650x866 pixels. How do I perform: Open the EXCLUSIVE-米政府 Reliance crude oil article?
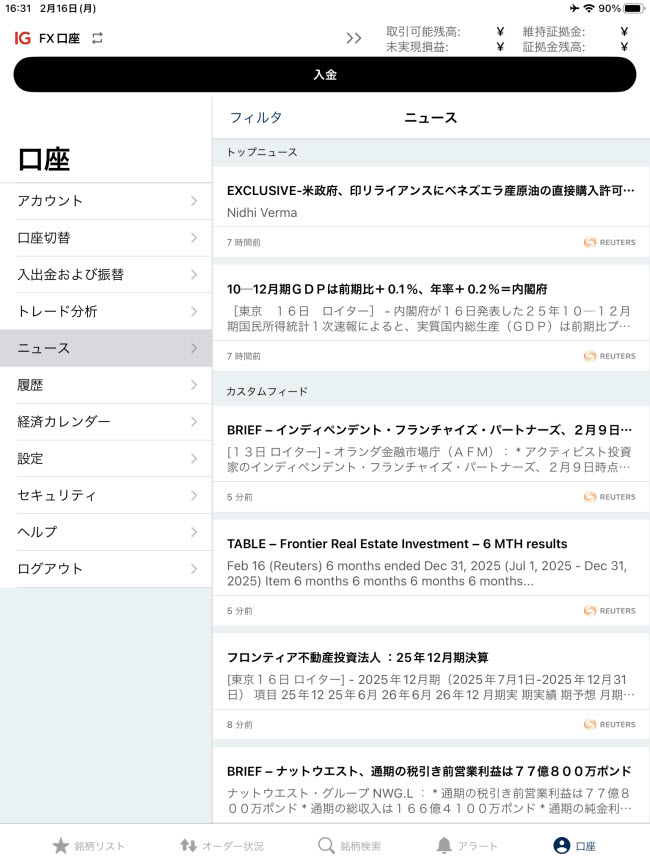tap(431, 212)
